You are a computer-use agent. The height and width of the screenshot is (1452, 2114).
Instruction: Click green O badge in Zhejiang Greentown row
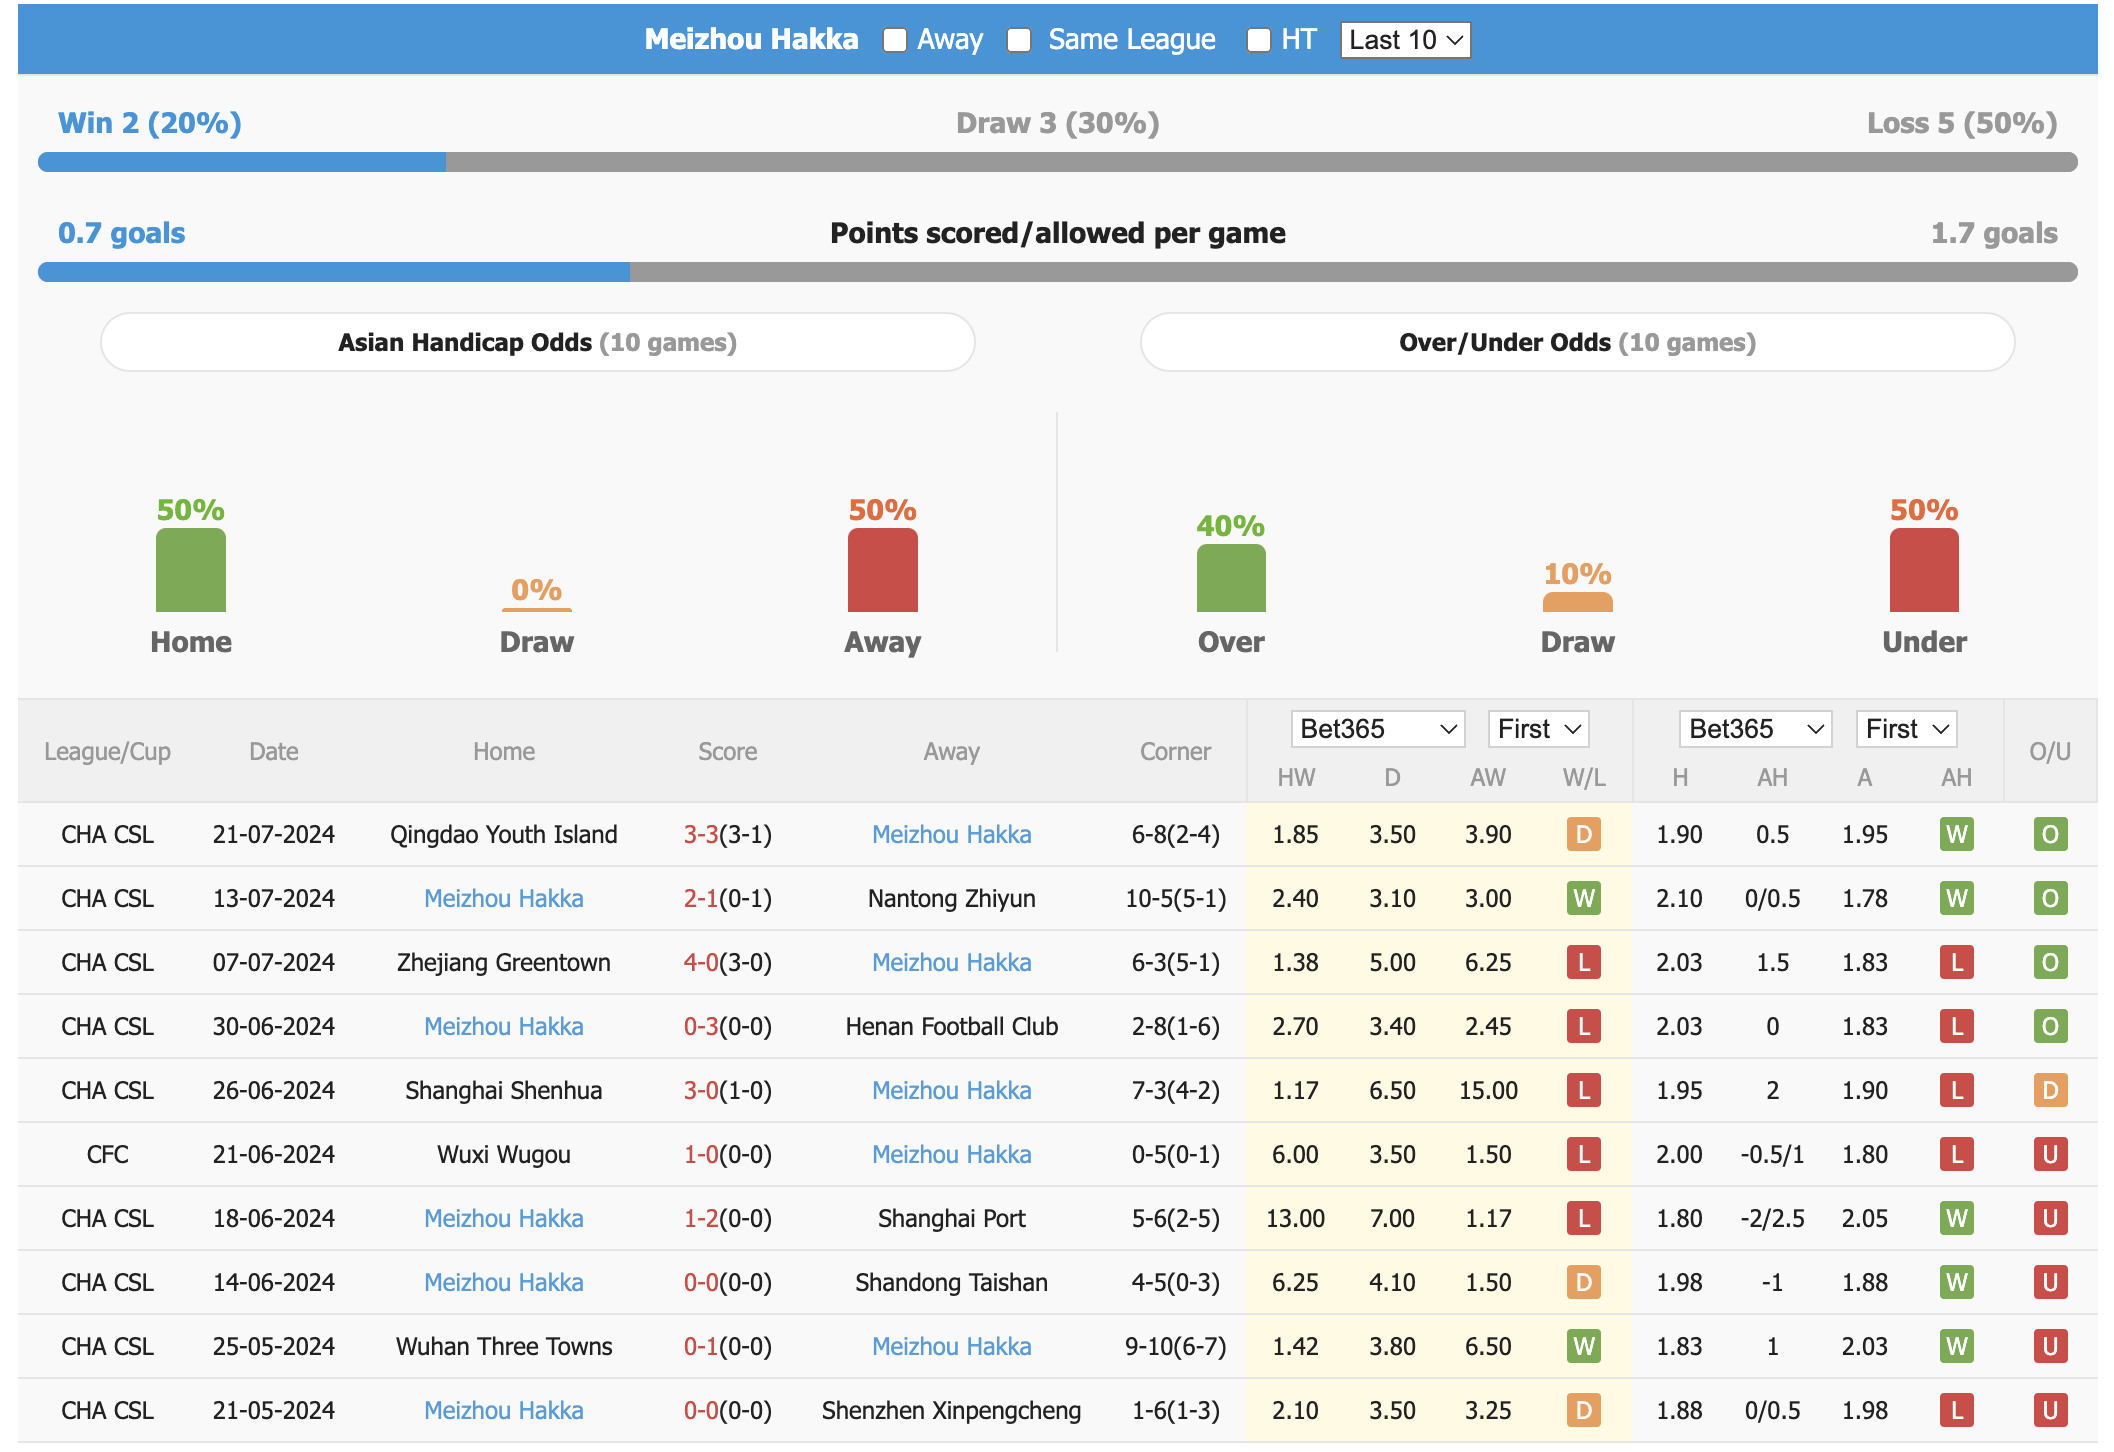(x=2049, y=962)
